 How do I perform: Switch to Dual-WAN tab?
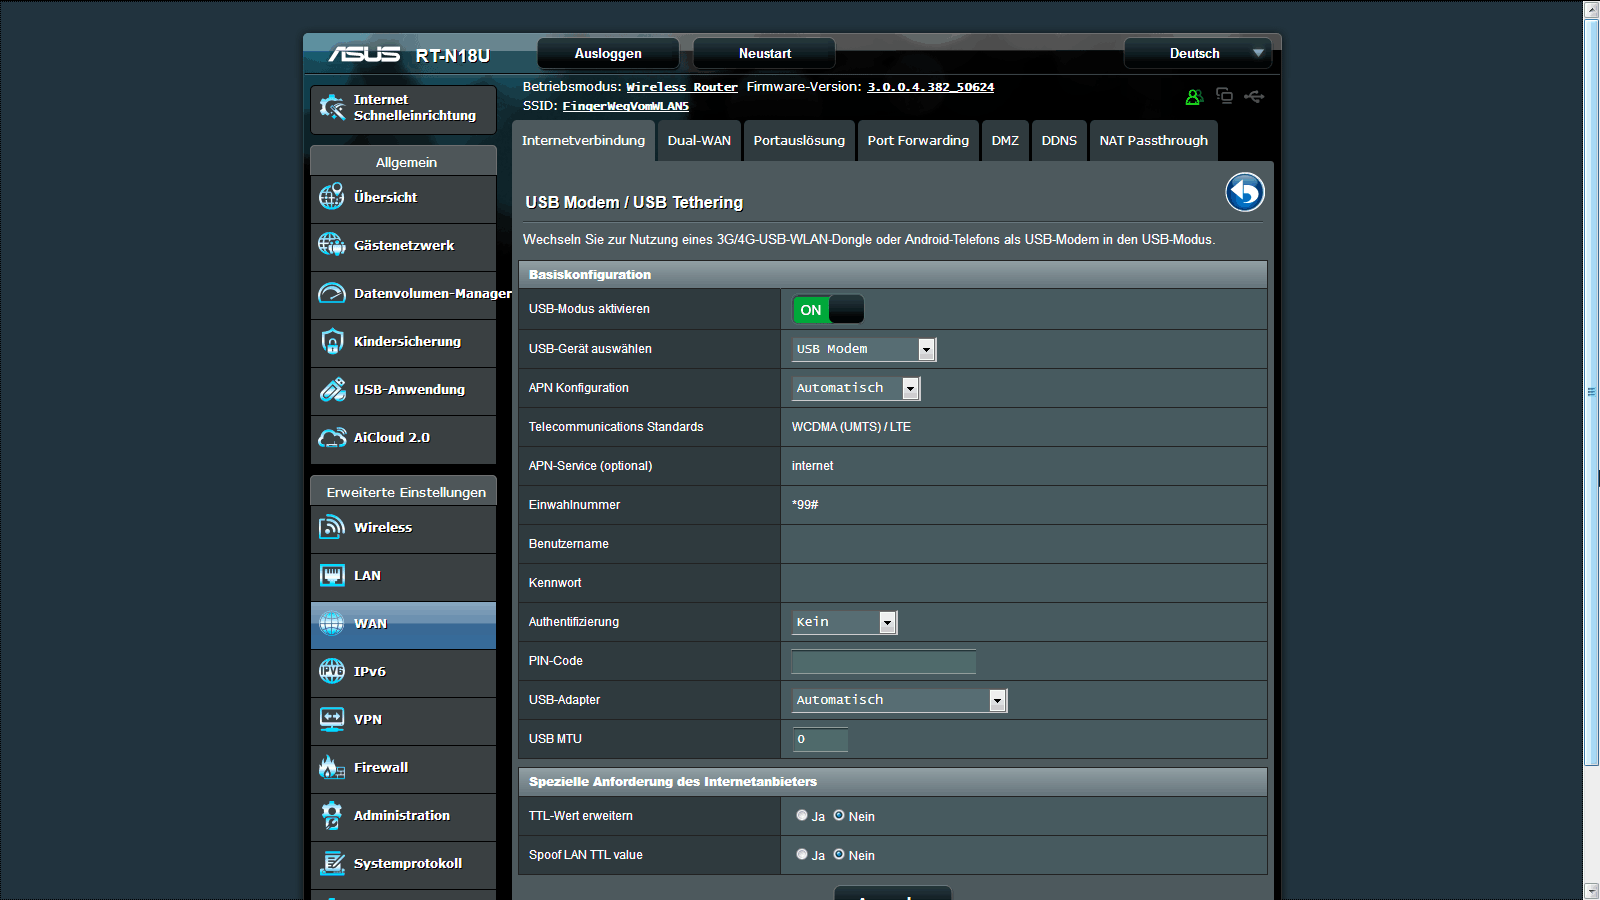tap(699, 141)
